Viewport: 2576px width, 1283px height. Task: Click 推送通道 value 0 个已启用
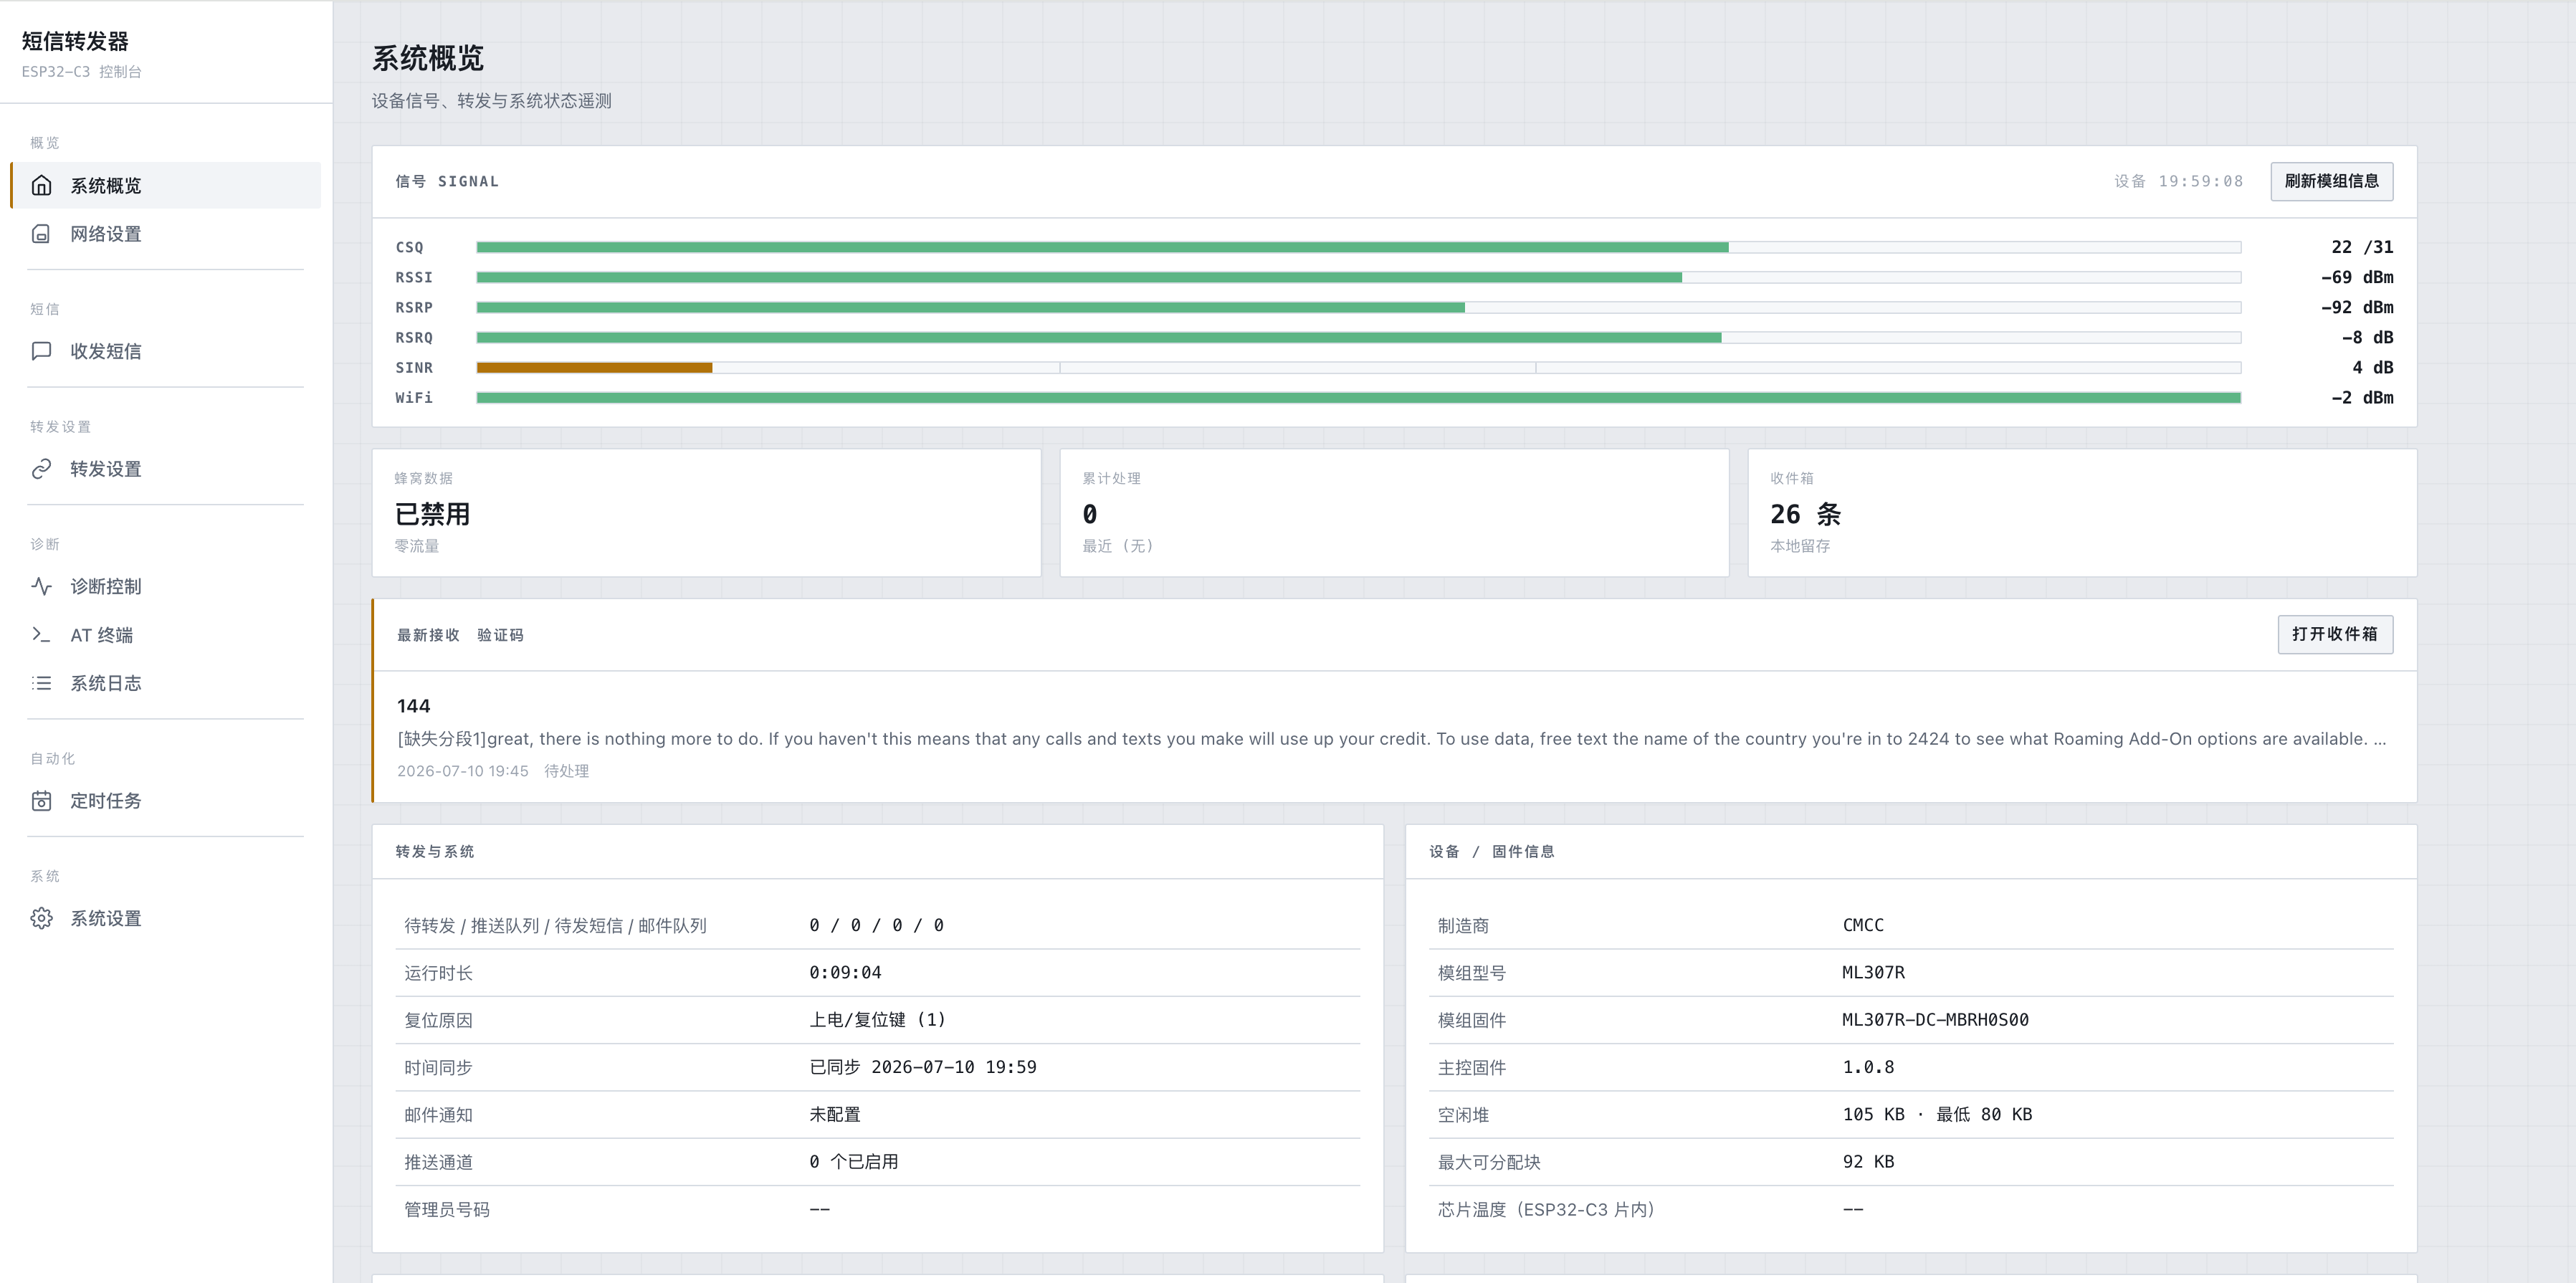(854, 1162)
